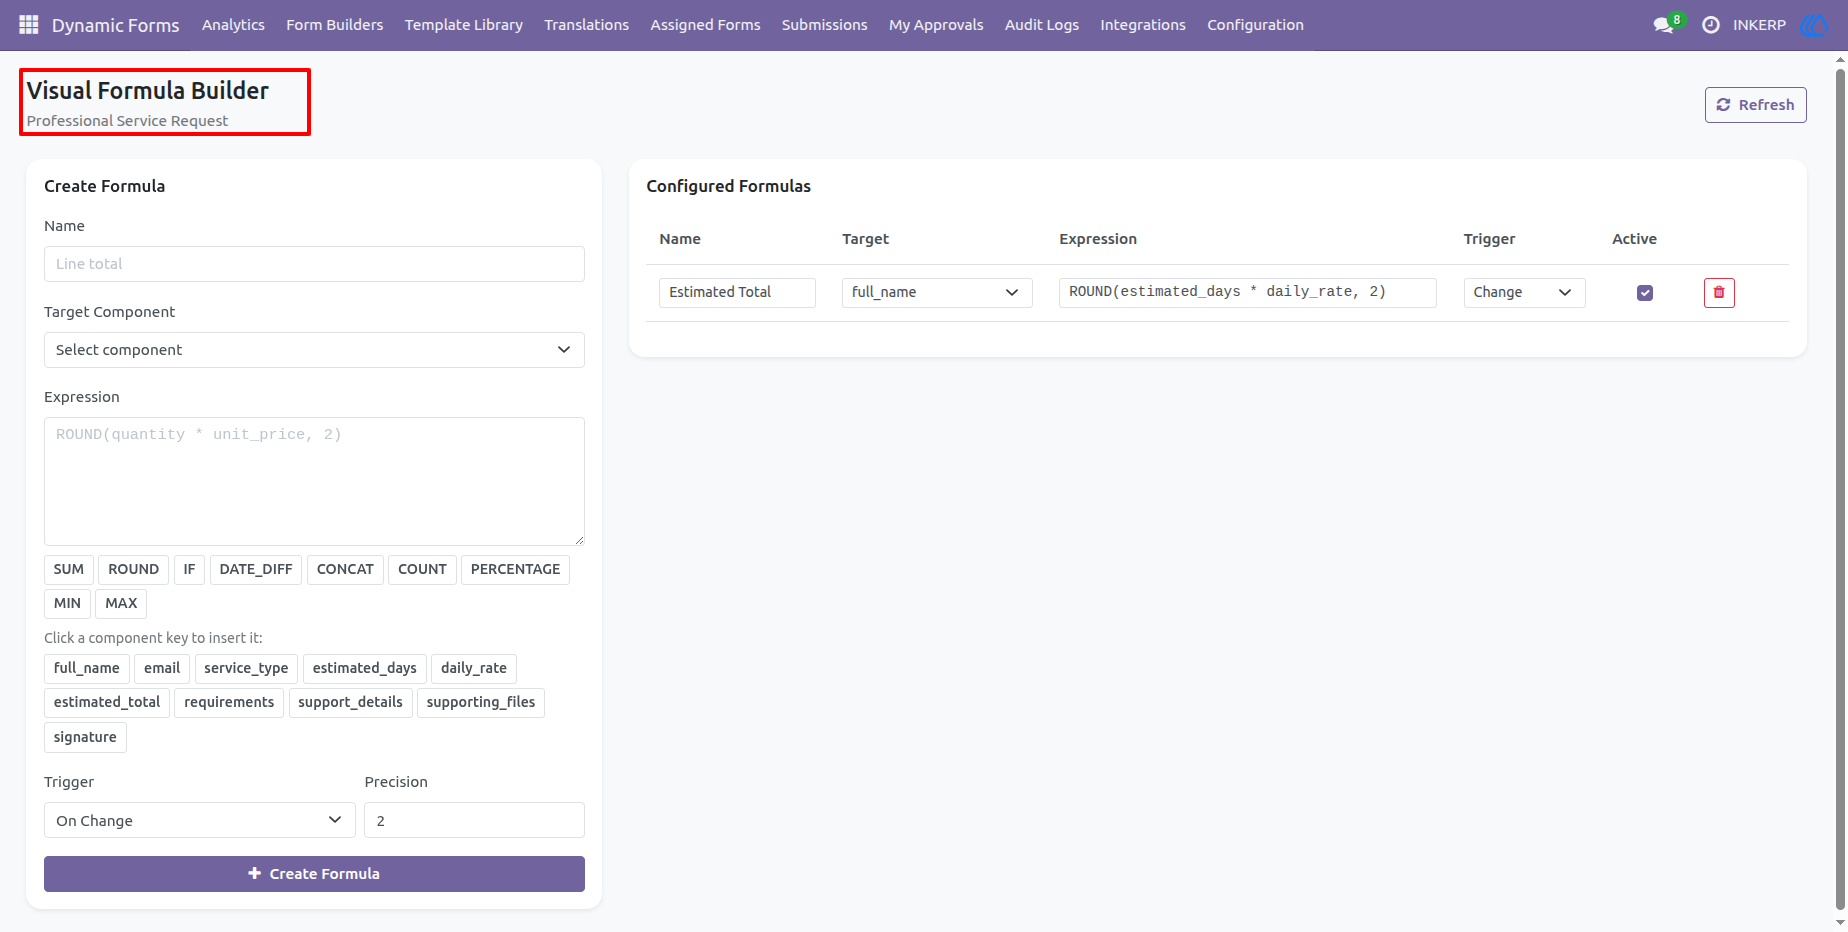Open the chat messages icon
This screenshot has width=1848, height=932.
pos(1665,25)
